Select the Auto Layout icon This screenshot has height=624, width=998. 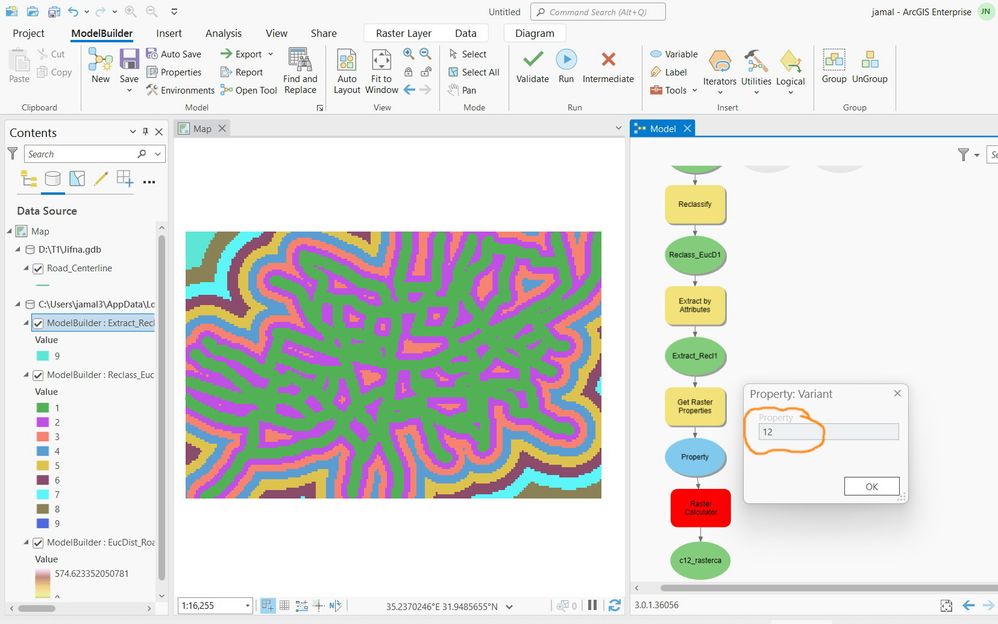click(347, 60)
